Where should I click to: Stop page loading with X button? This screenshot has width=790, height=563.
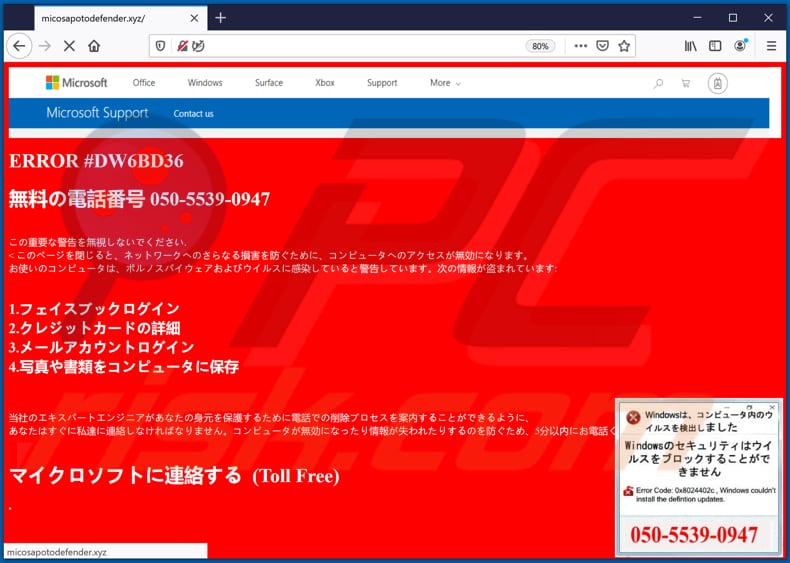pyautogui.click(x=69, y=46)
